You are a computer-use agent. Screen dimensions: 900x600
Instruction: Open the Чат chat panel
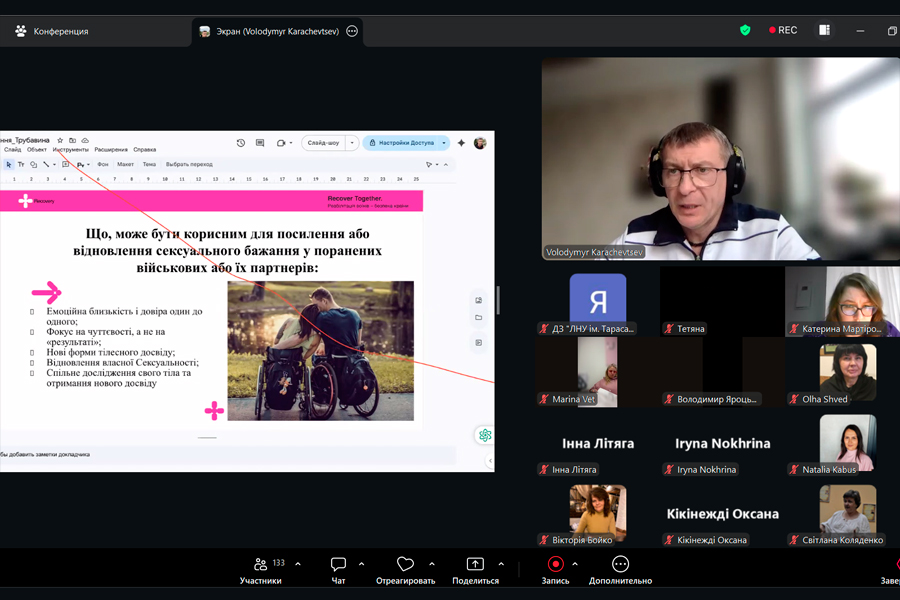(x=338, y=565)
